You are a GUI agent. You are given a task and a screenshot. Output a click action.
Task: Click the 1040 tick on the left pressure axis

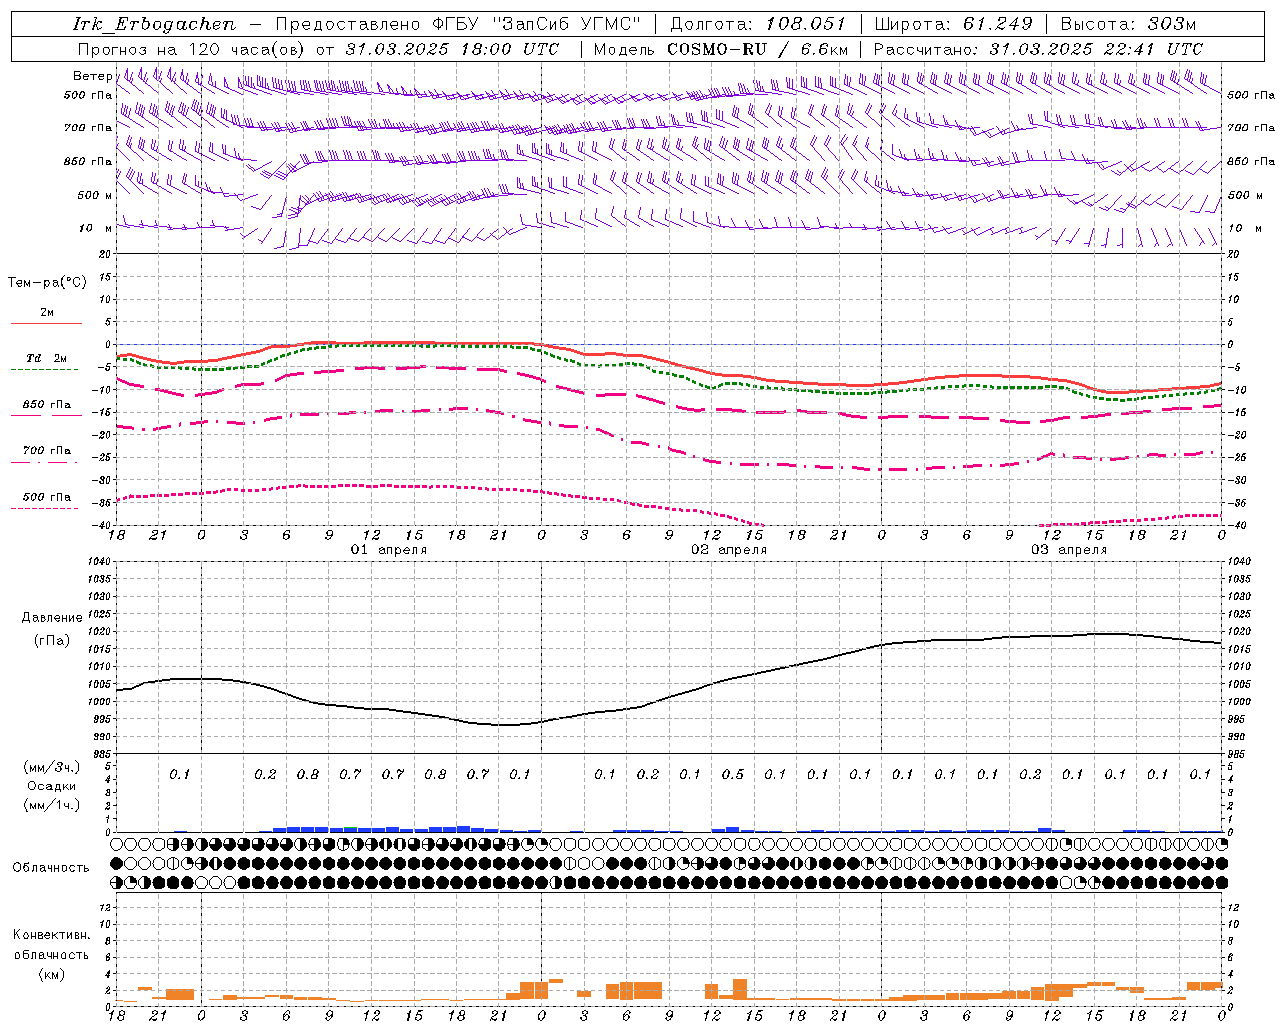(x=98, y=562)
